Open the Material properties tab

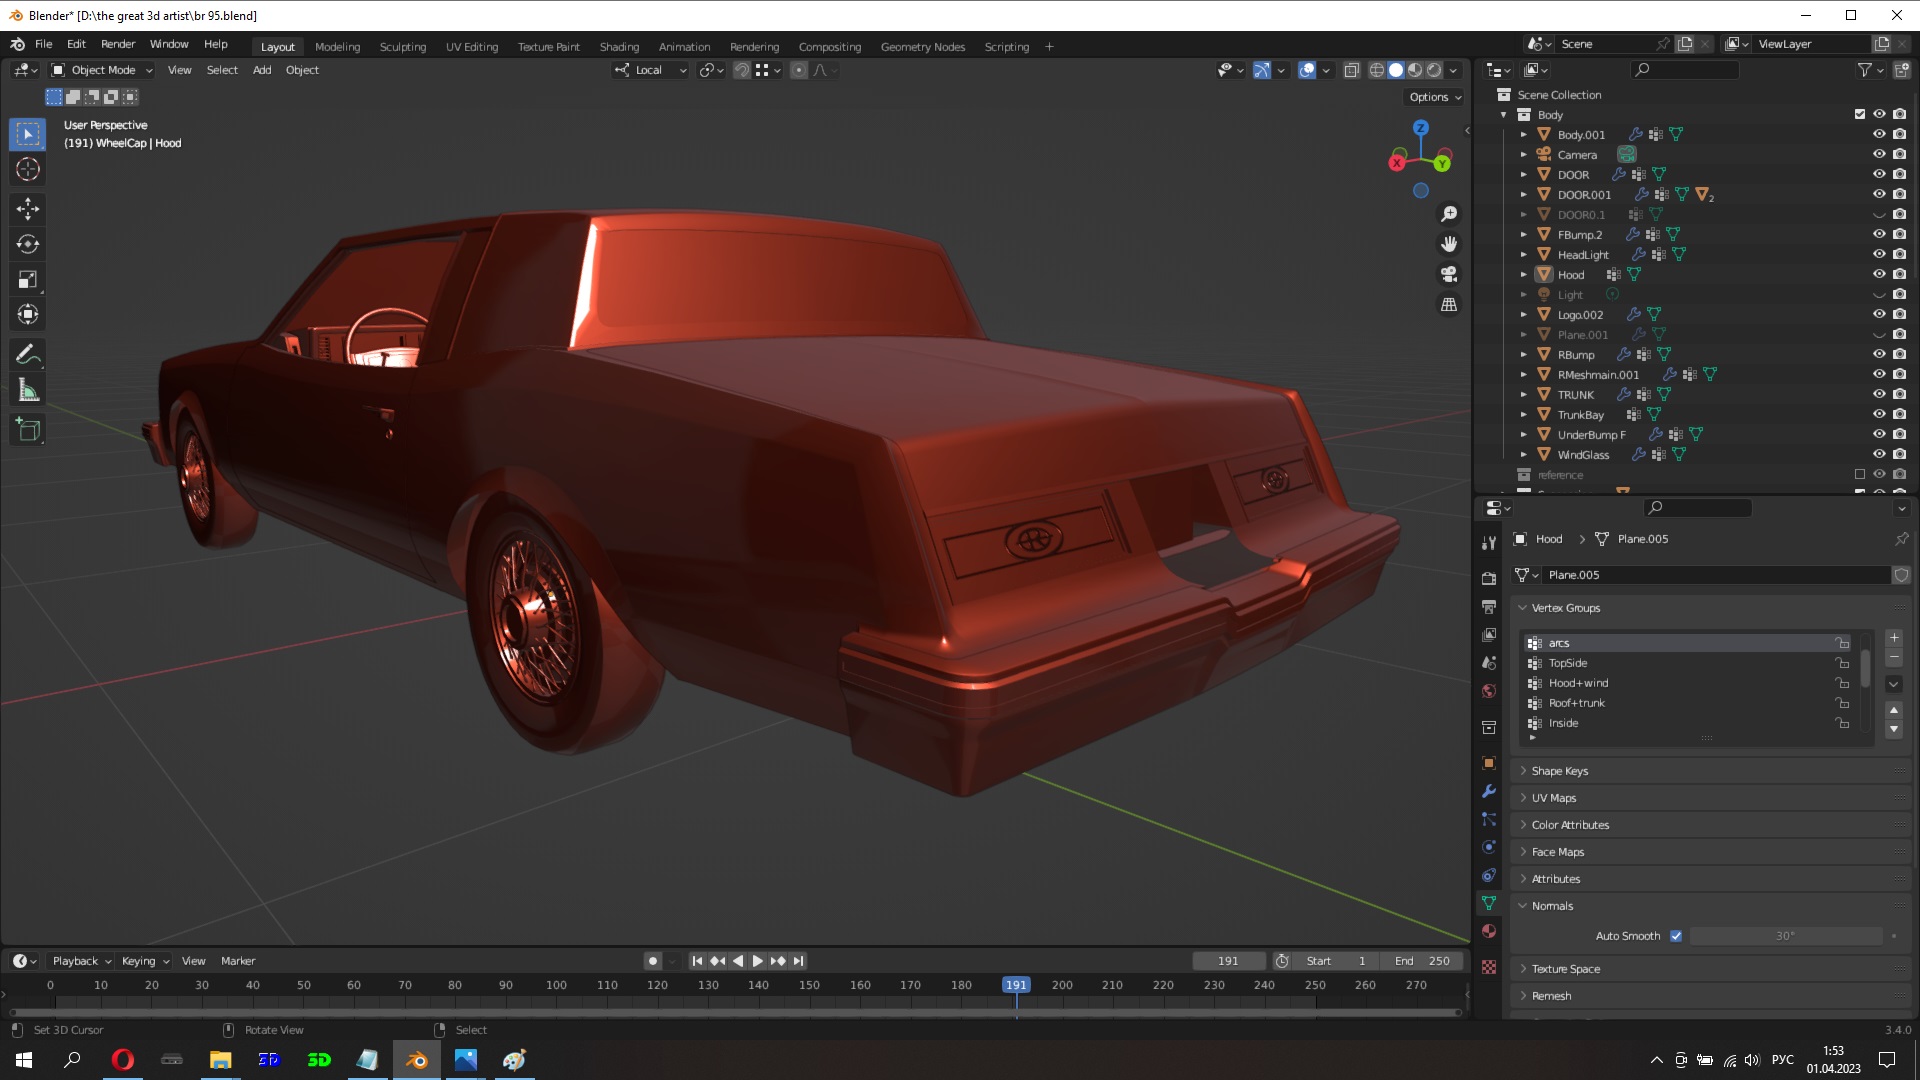click(x=1489, y=931)
